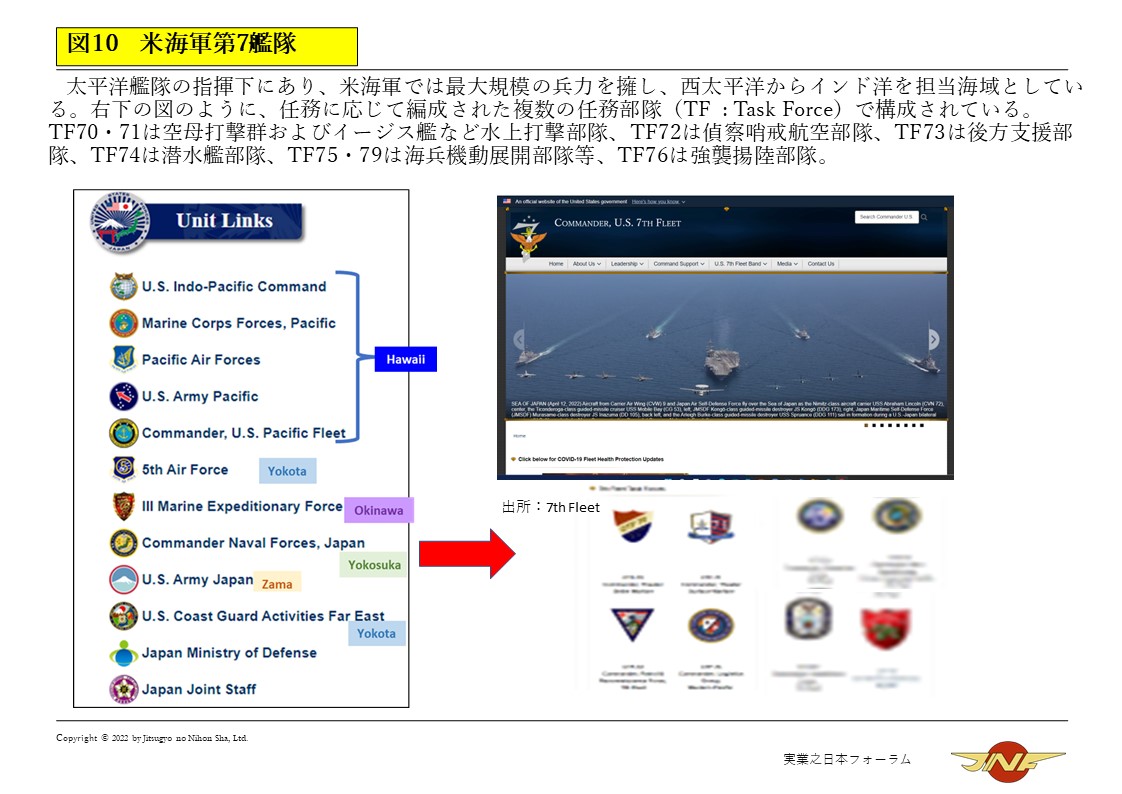The width and height of the screenshot is (1122, 794).
Task: Expand "Here's how you know" disclosure
Action: tap(658, 202)
